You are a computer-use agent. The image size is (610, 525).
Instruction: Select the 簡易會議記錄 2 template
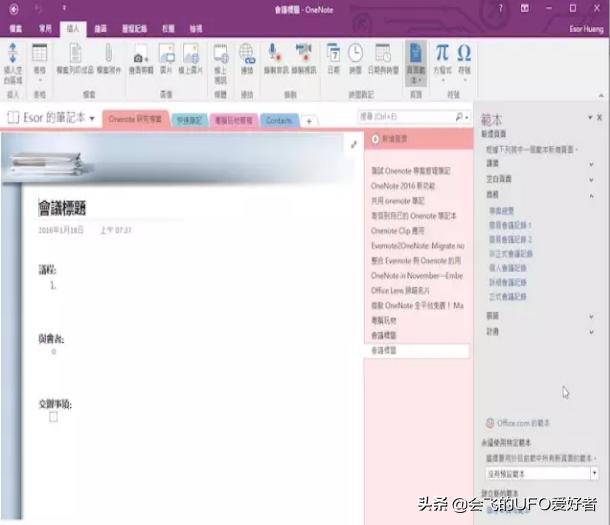pyautogui.click(x=510, y=239)
